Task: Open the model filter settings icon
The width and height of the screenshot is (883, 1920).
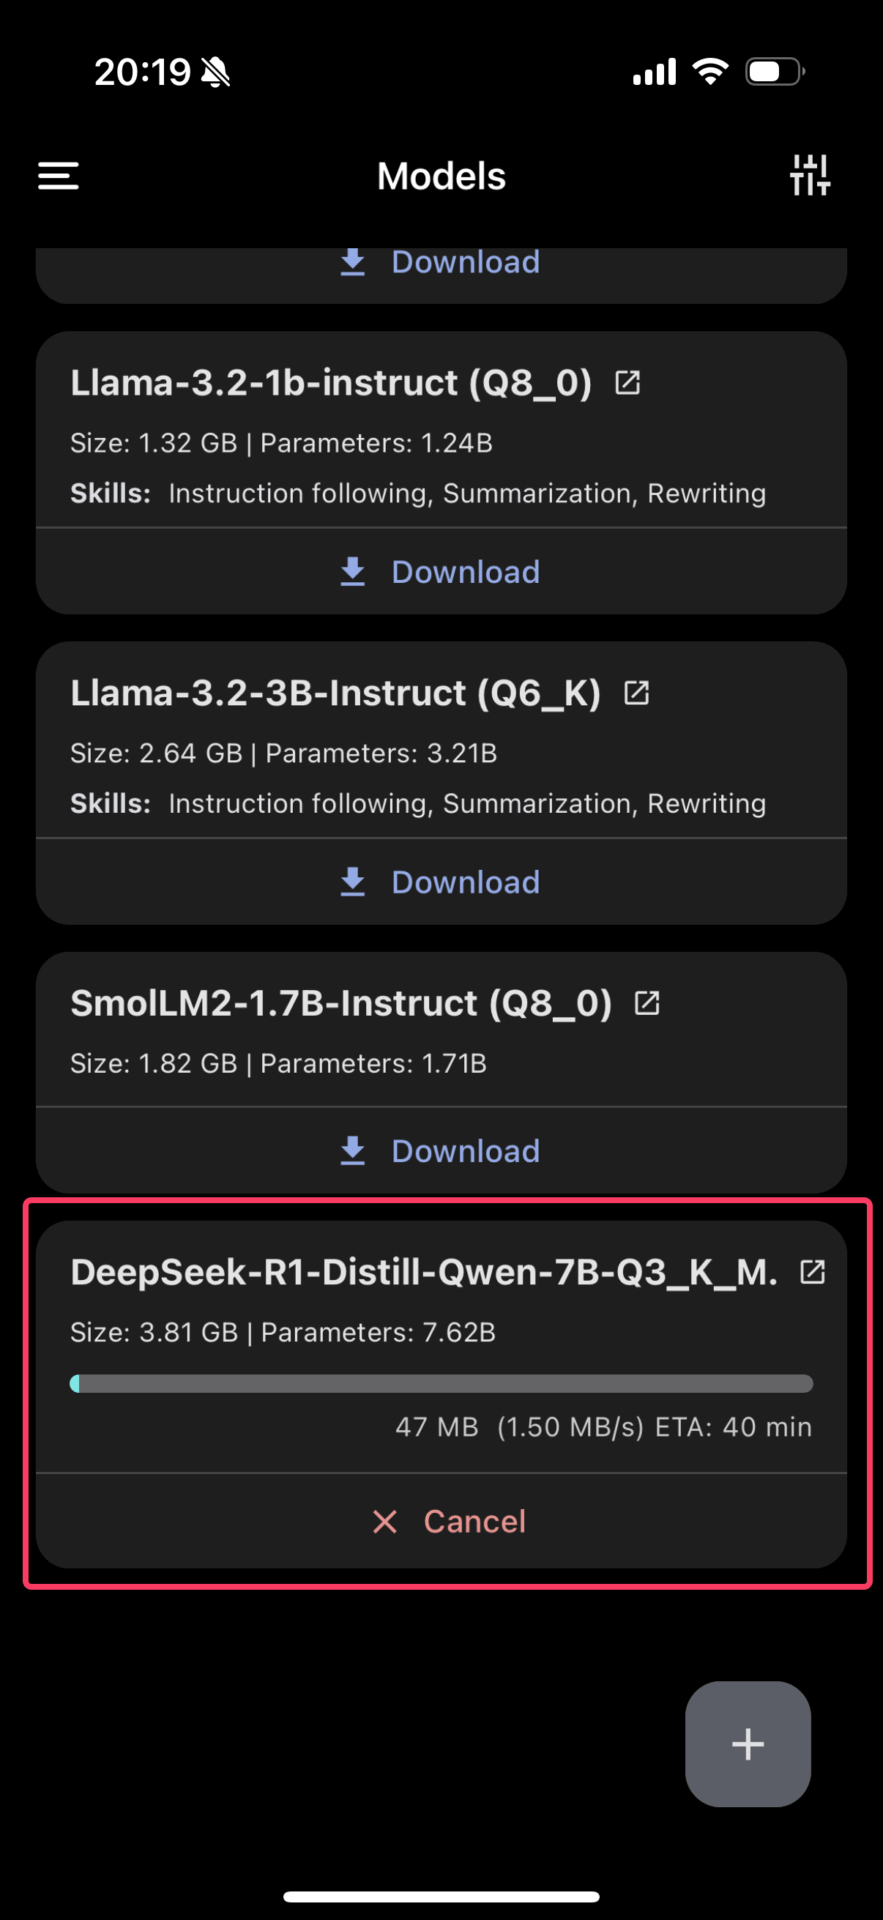Action: click(x=809, y=176)
